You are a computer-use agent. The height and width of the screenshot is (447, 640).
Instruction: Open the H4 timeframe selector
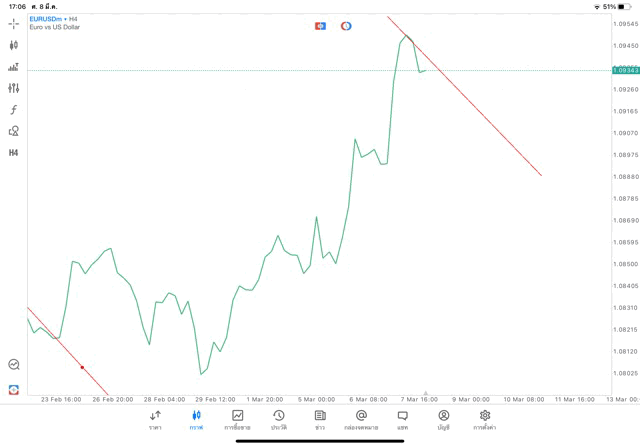pyautogui.click(x=14, y=153)
